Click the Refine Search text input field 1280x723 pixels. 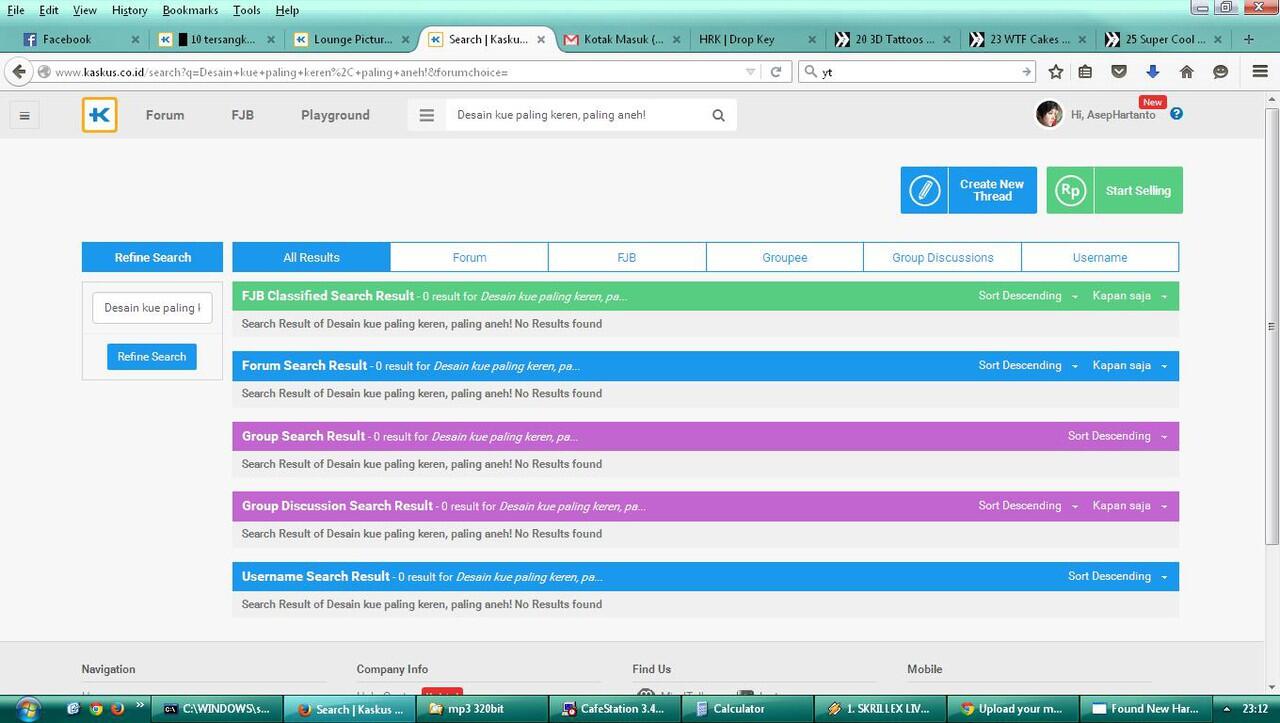[152, 308]
